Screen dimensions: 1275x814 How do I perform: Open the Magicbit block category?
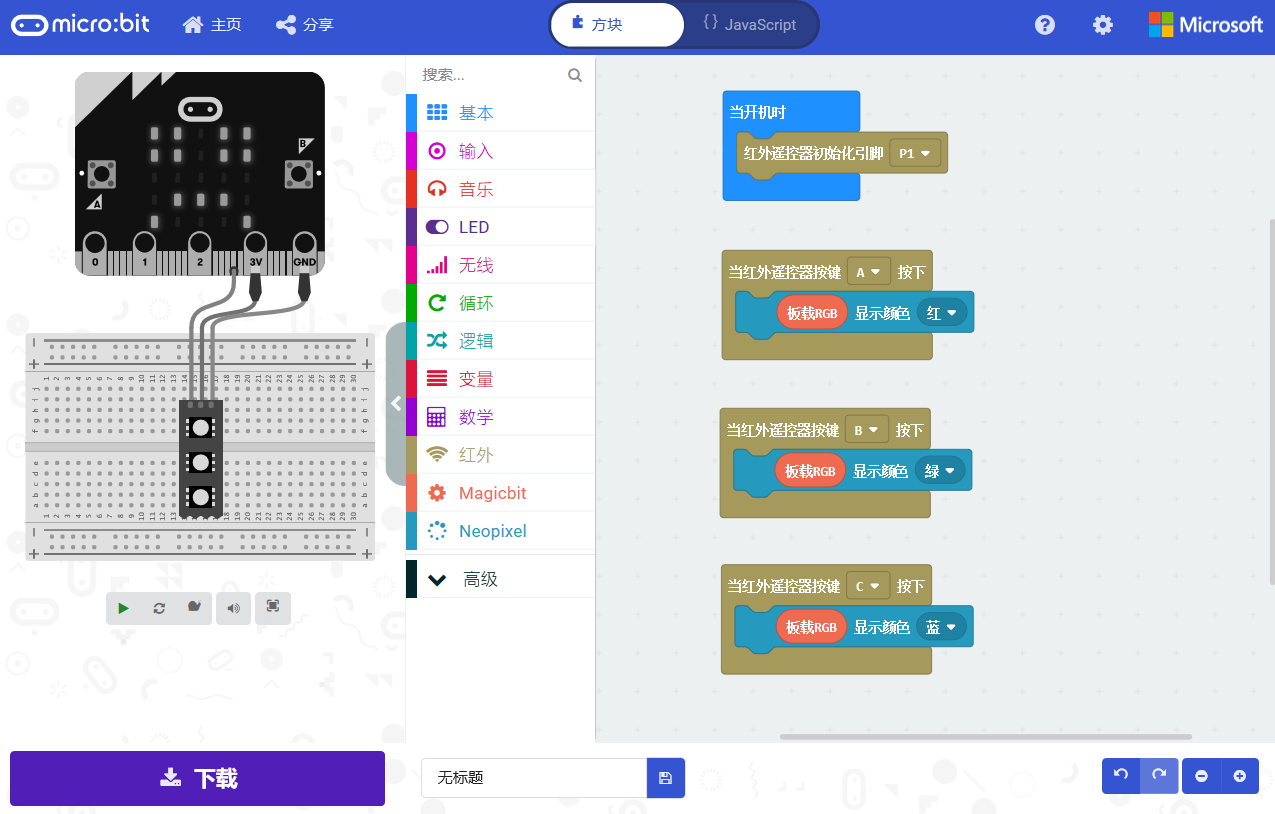point(500,493)
